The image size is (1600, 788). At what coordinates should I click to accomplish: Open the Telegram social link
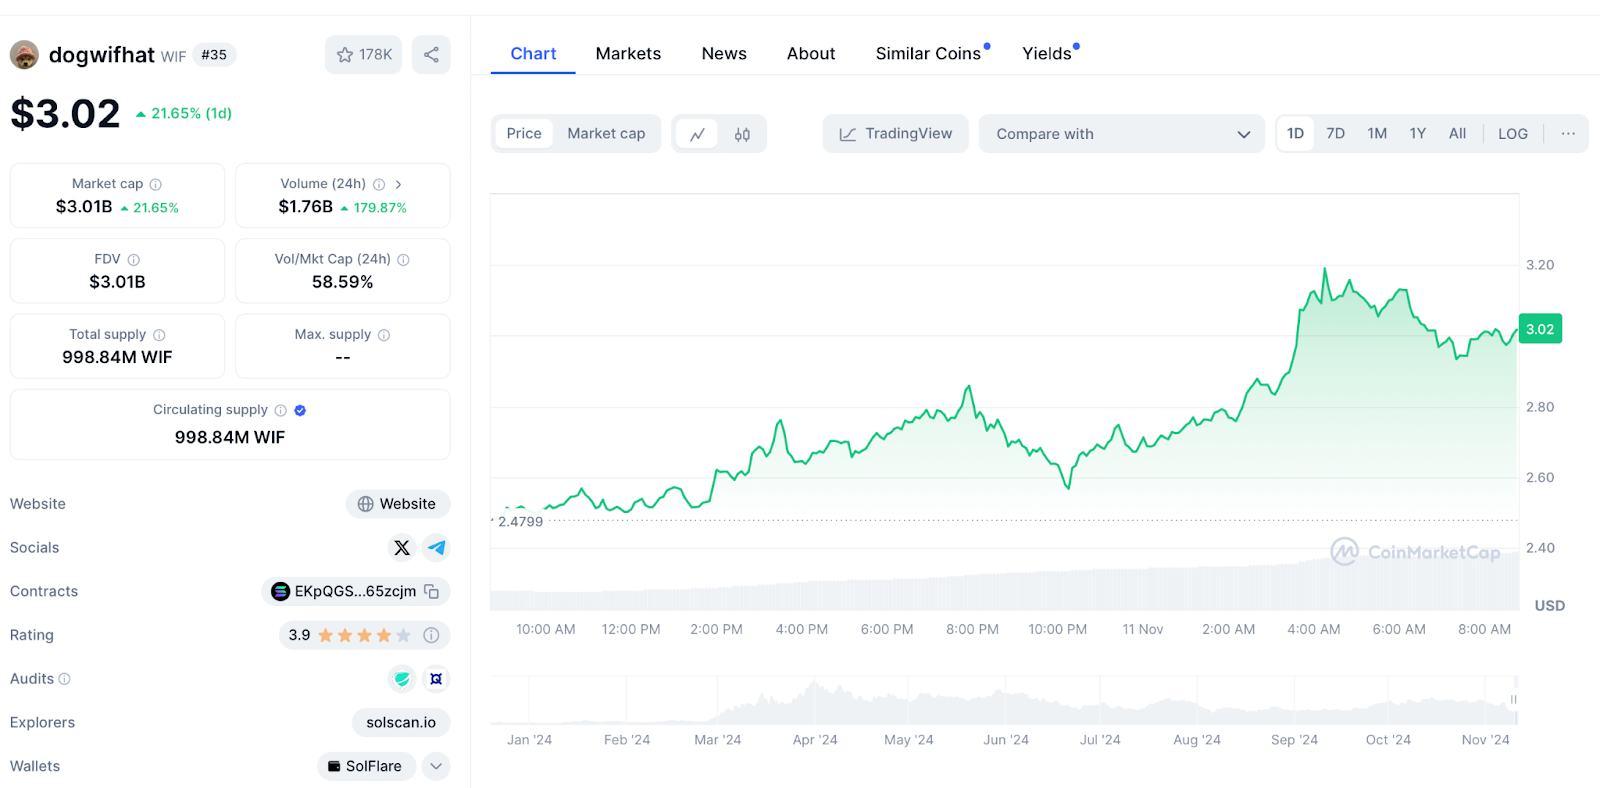click(436, 548)
